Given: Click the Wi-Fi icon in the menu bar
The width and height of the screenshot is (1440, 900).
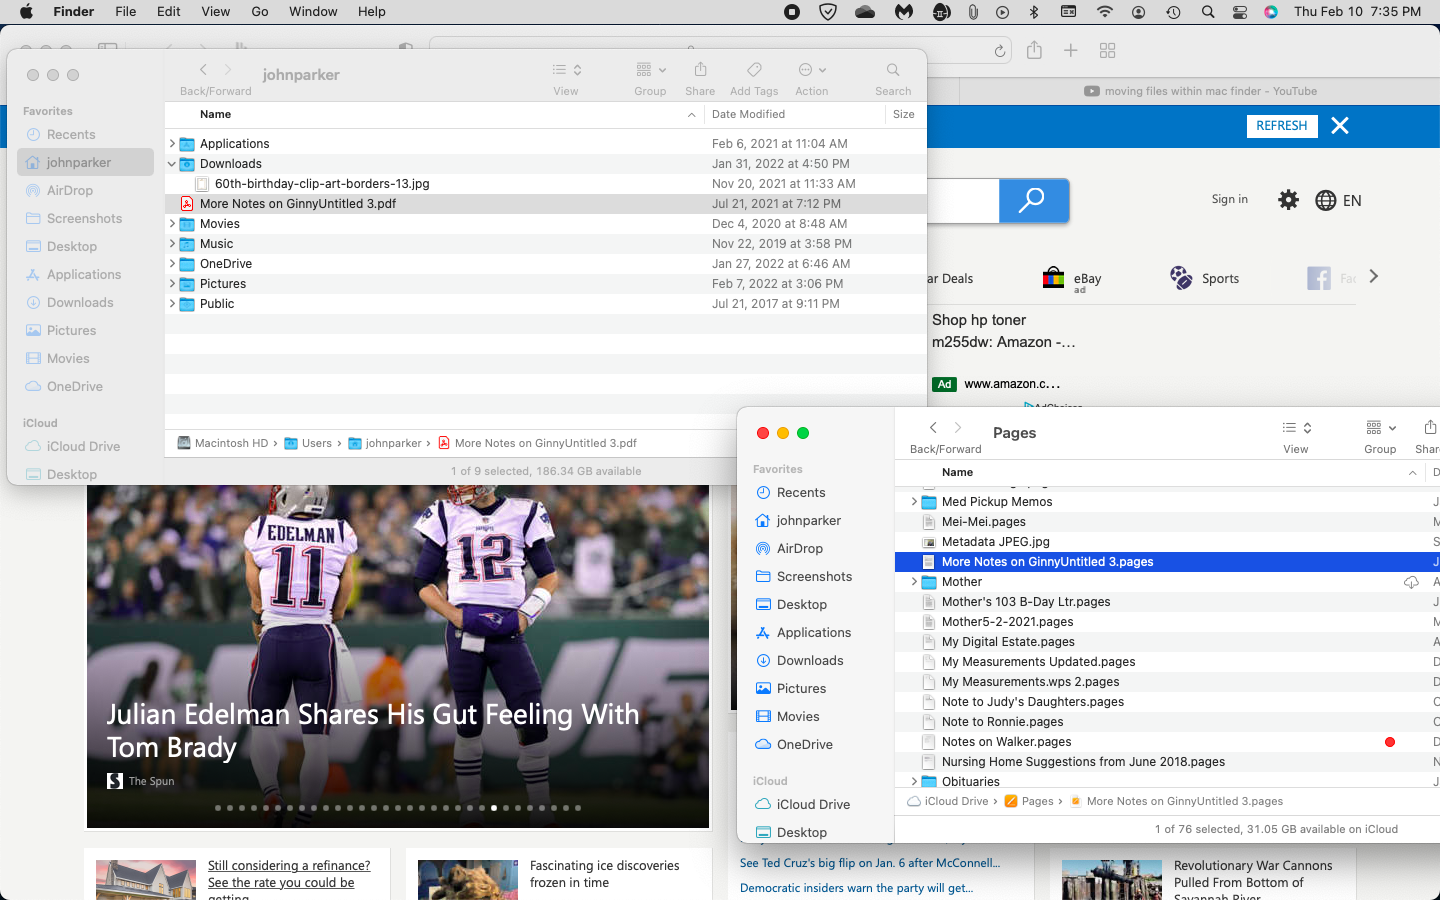Looking at the screenshot, I should coord(1105,12).
